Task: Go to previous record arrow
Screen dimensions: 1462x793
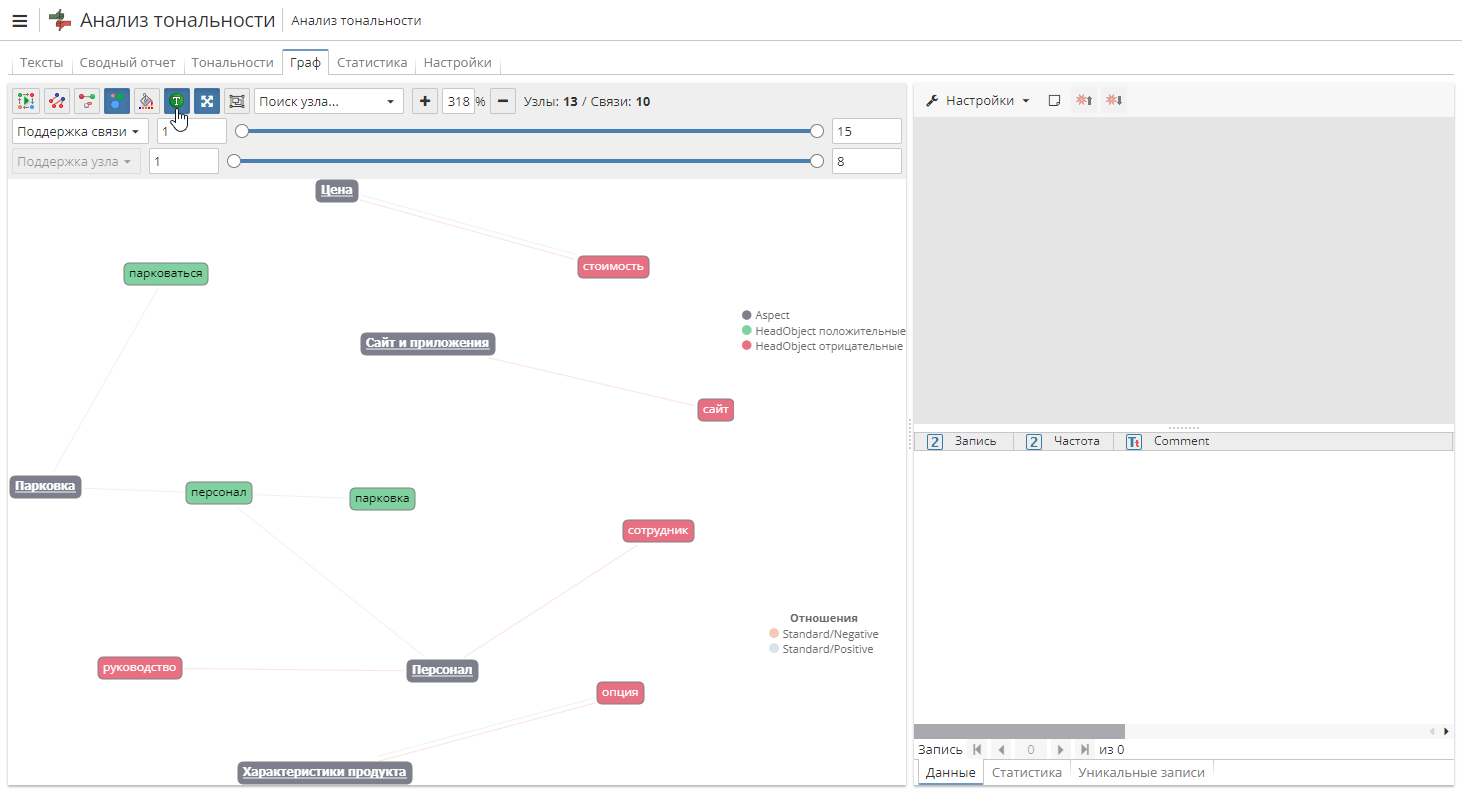Action: [x=1001, y=749]
